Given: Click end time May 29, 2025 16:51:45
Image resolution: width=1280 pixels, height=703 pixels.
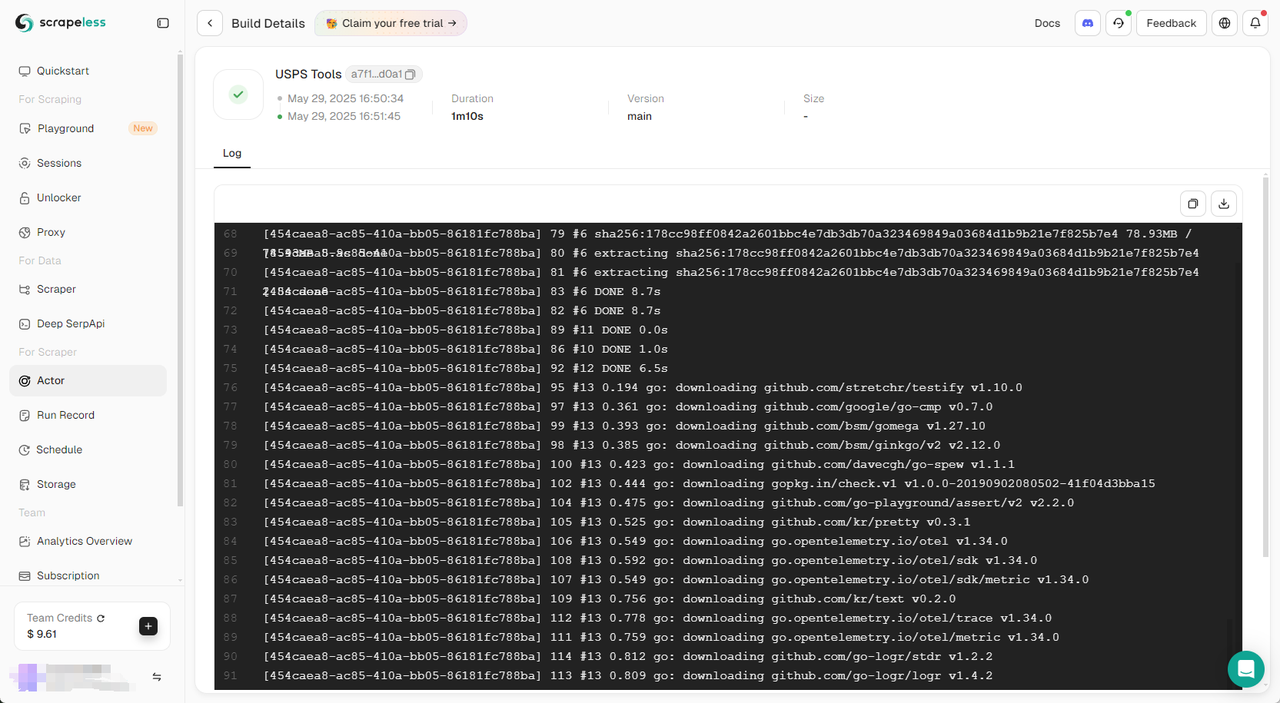Looking at the screenshot, I should [x=344, y=116].
